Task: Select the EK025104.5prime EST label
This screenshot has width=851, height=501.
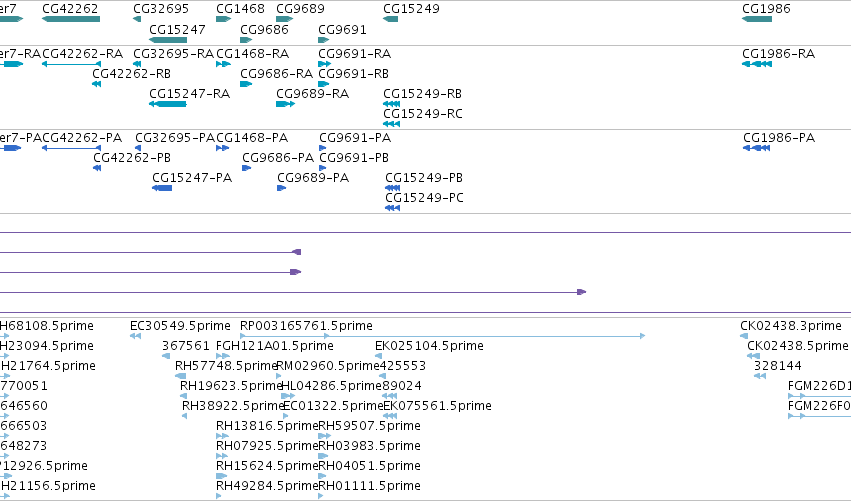Action: (429, 346)
